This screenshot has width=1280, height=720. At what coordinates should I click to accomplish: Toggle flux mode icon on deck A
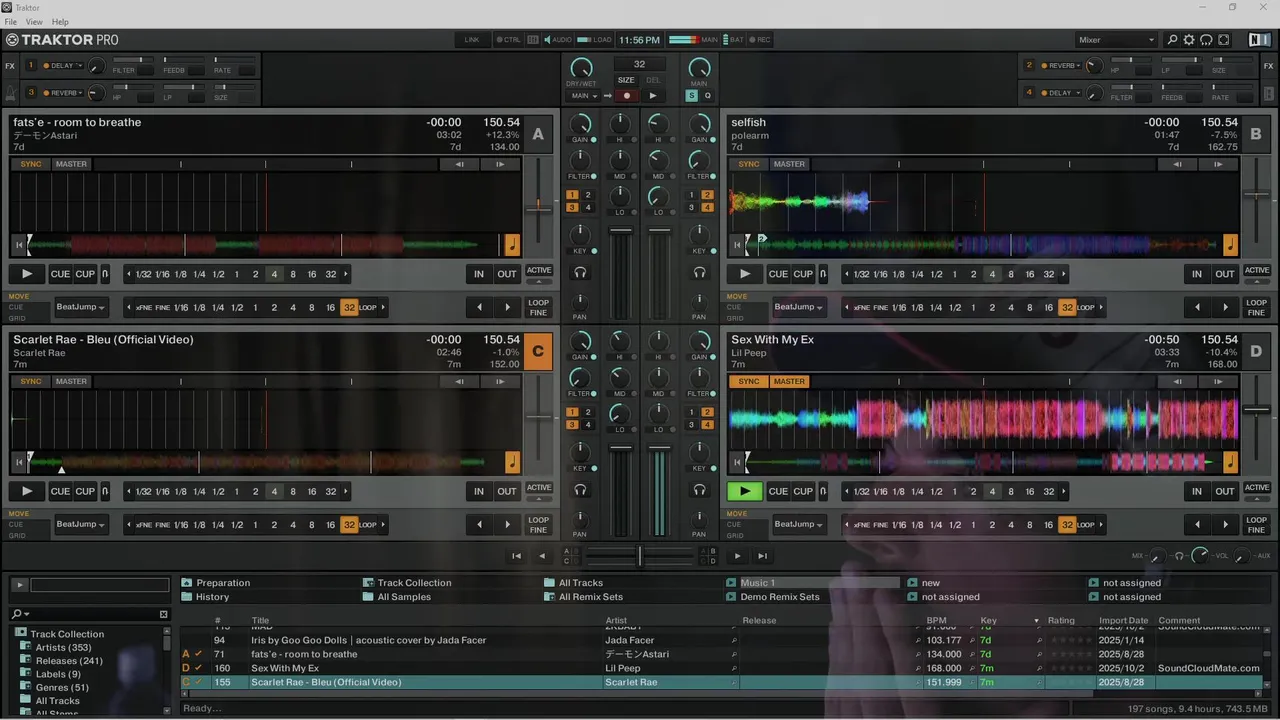click(x=104, y=274)
